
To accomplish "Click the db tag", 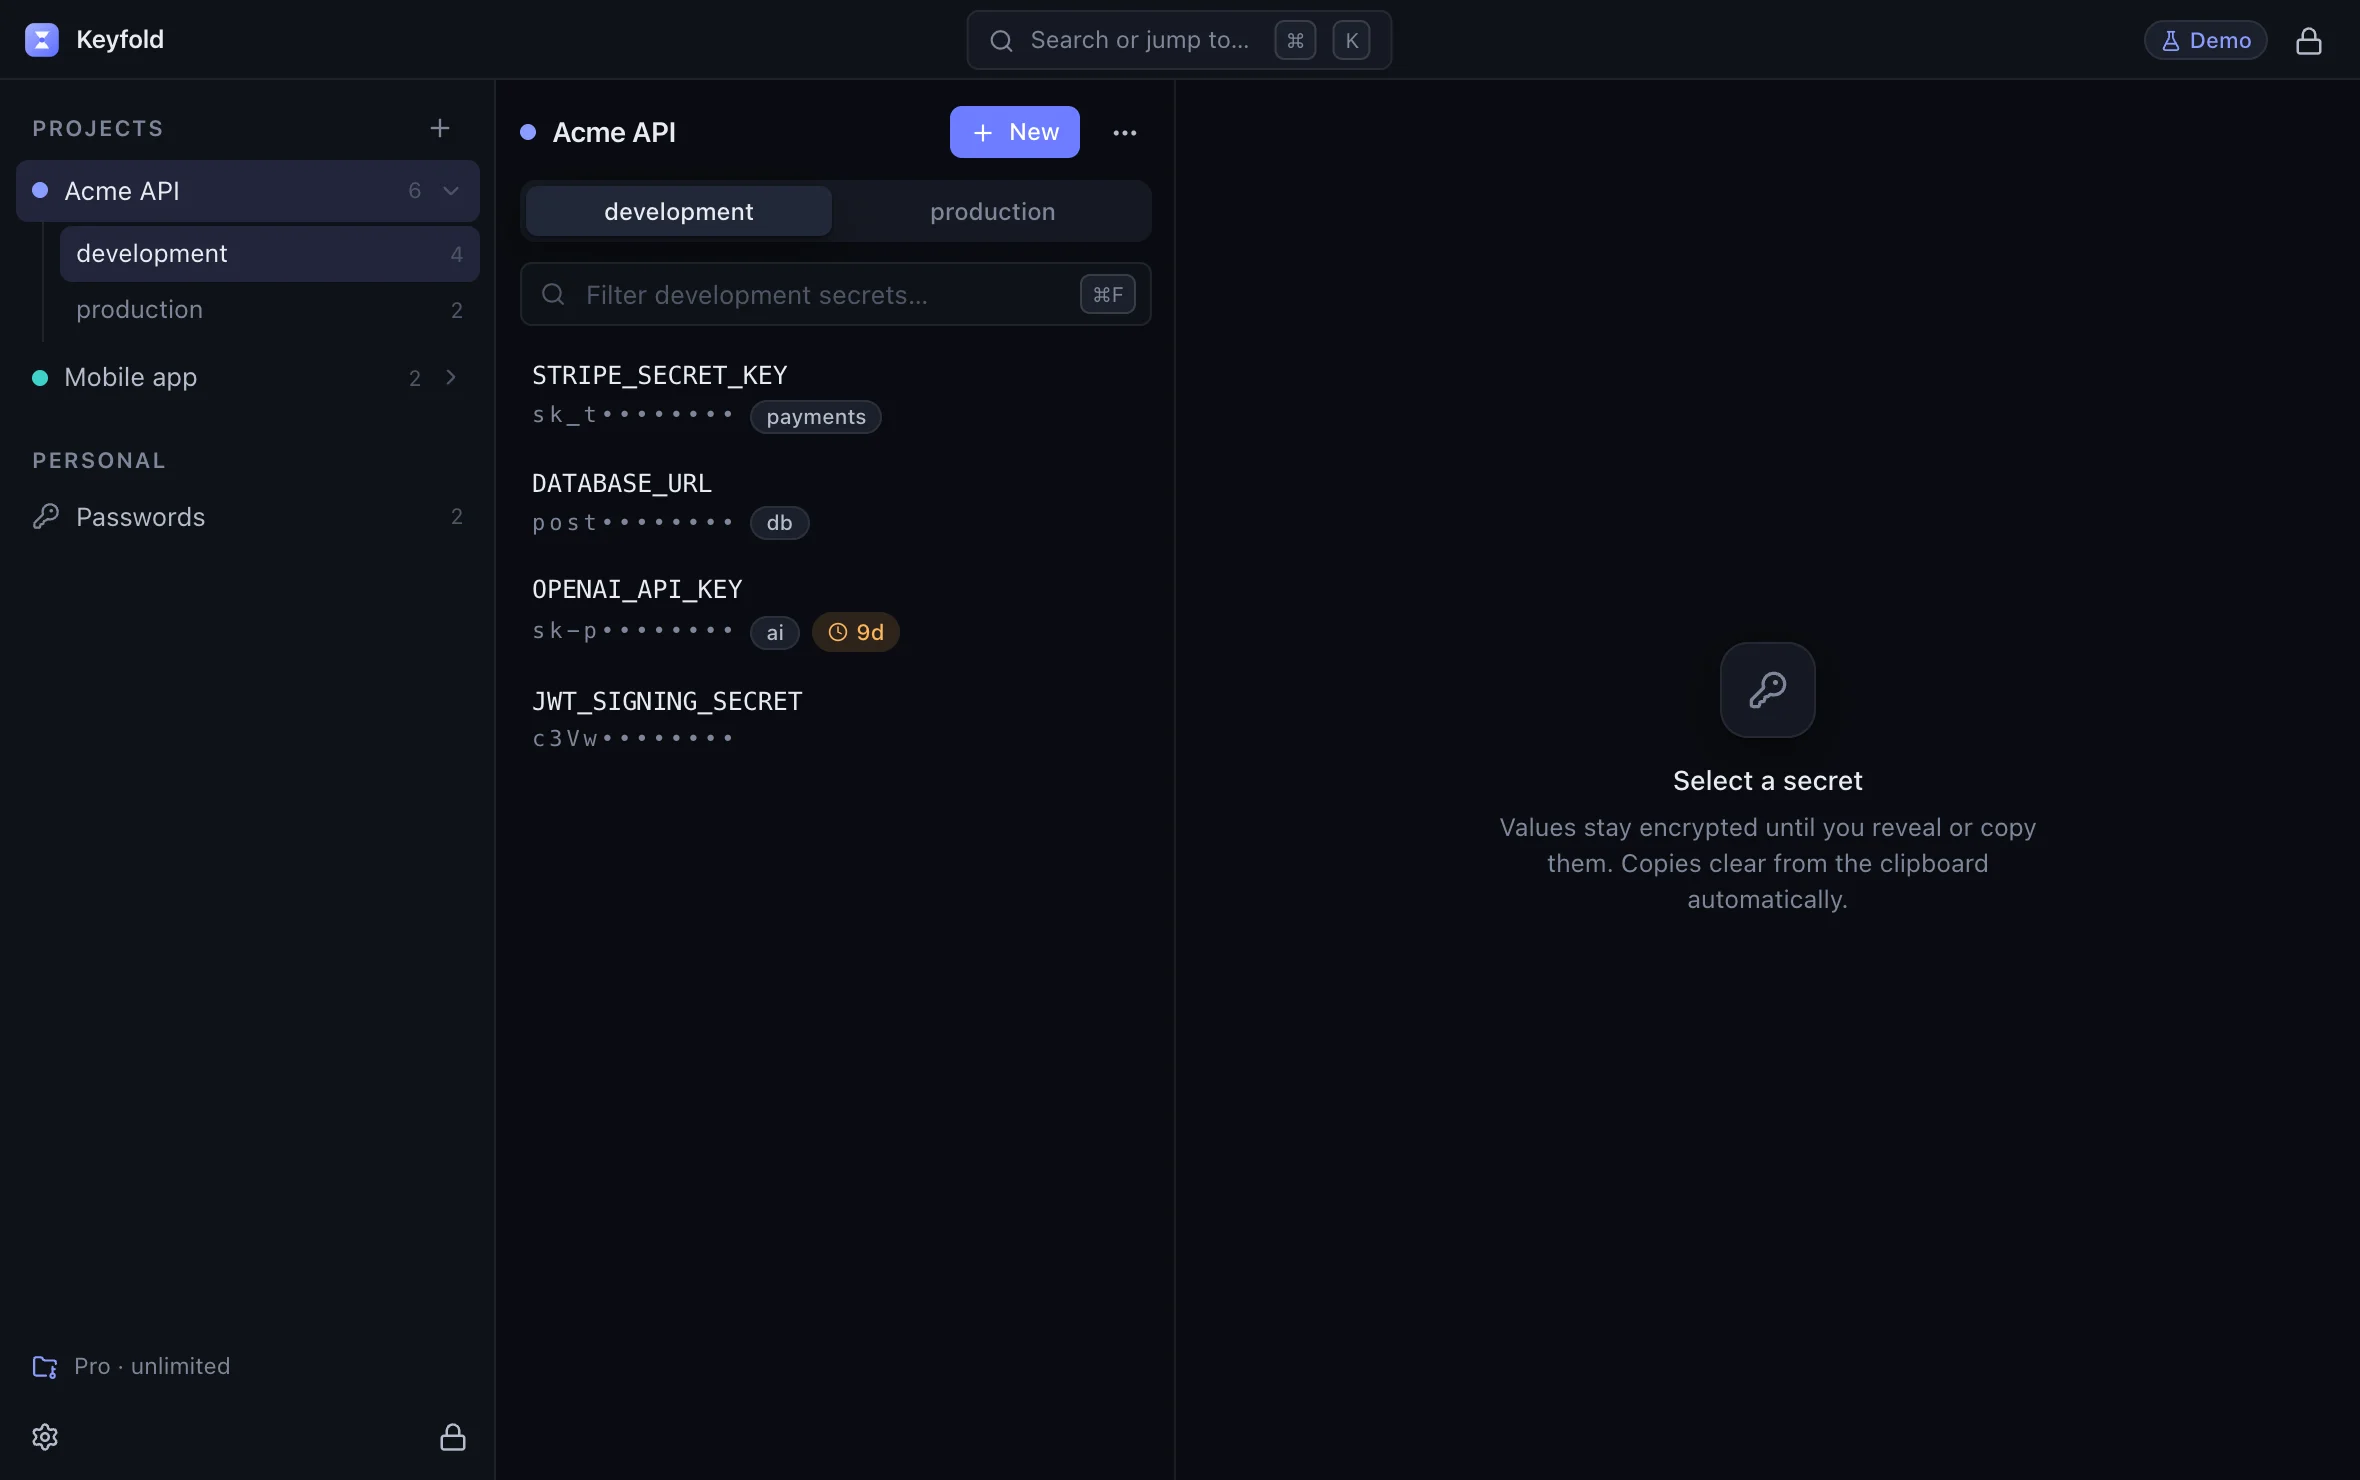I will (x=780, y=523).
